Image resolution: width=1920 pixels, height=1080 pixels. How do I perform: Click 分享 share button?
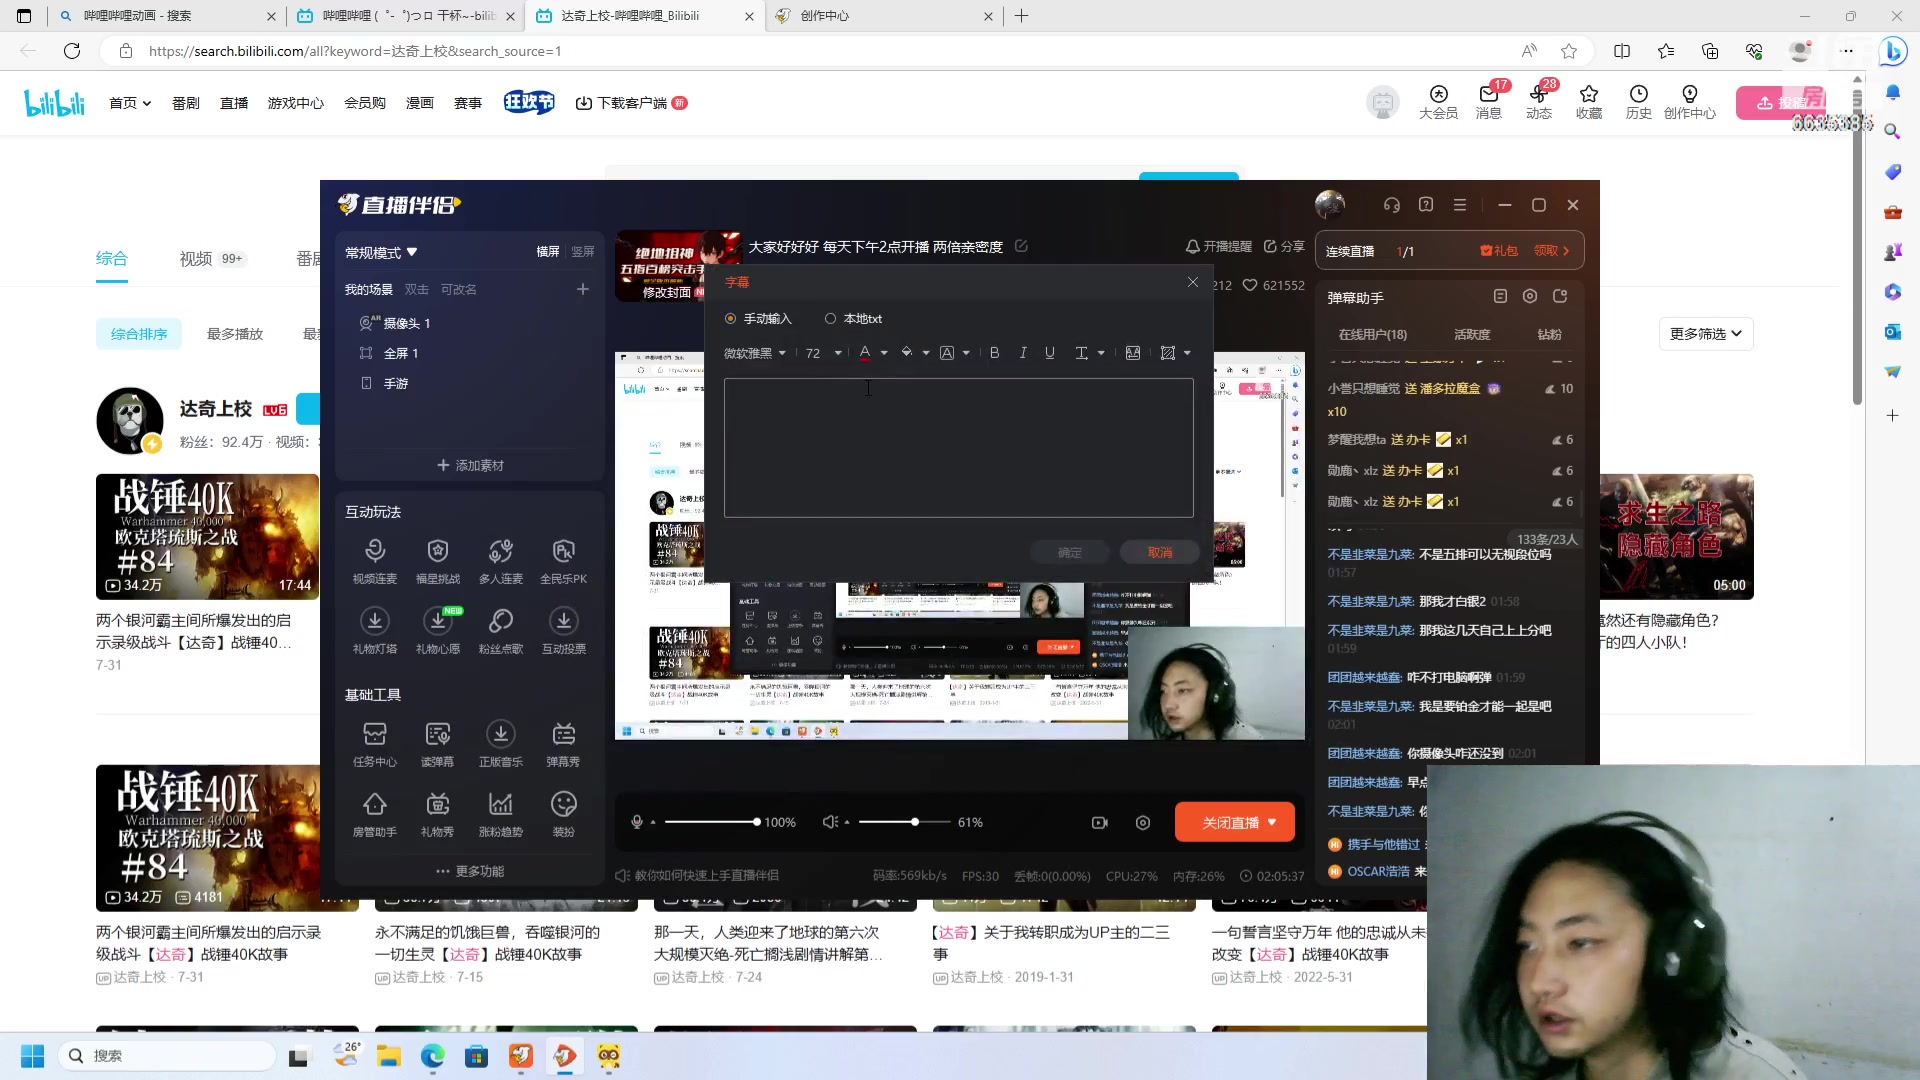point(1284,246)
